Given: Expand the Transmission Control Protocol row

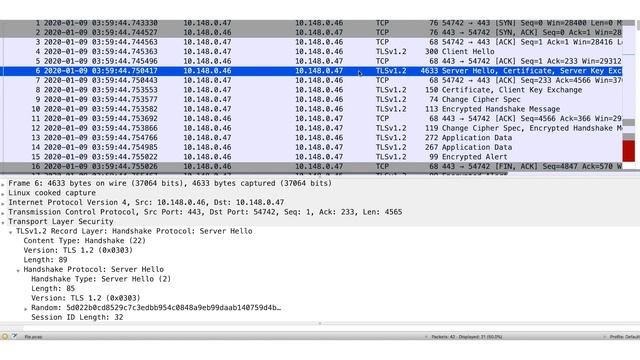Looking at the screenshot, I should point(3,213).
